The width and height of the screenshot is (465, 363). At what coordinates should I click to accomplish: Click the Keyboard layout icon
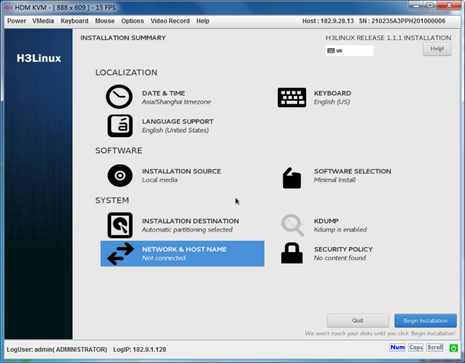click(x=292, y=97)
